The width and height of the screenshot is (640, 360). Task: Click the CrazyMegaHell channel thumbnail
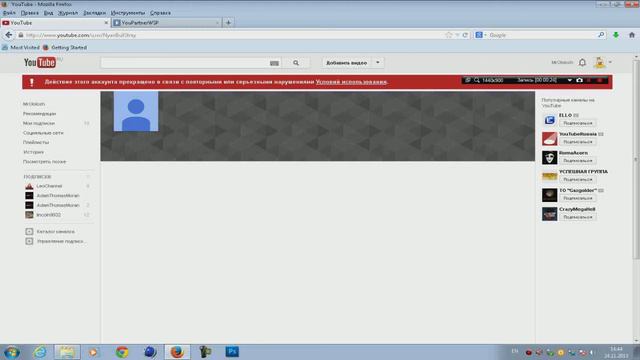pyautogui.click(x=549, y=213)
